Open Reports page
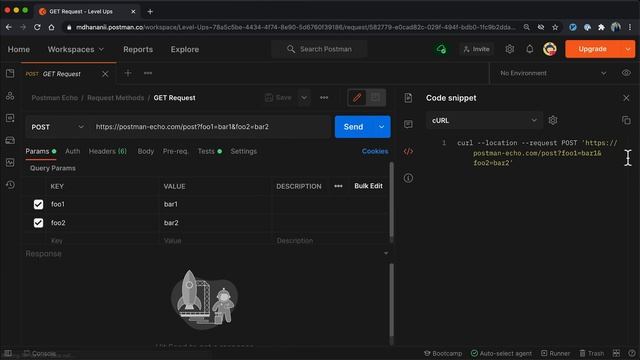This screenshot has height=360, width=640. tap(138, 49)
